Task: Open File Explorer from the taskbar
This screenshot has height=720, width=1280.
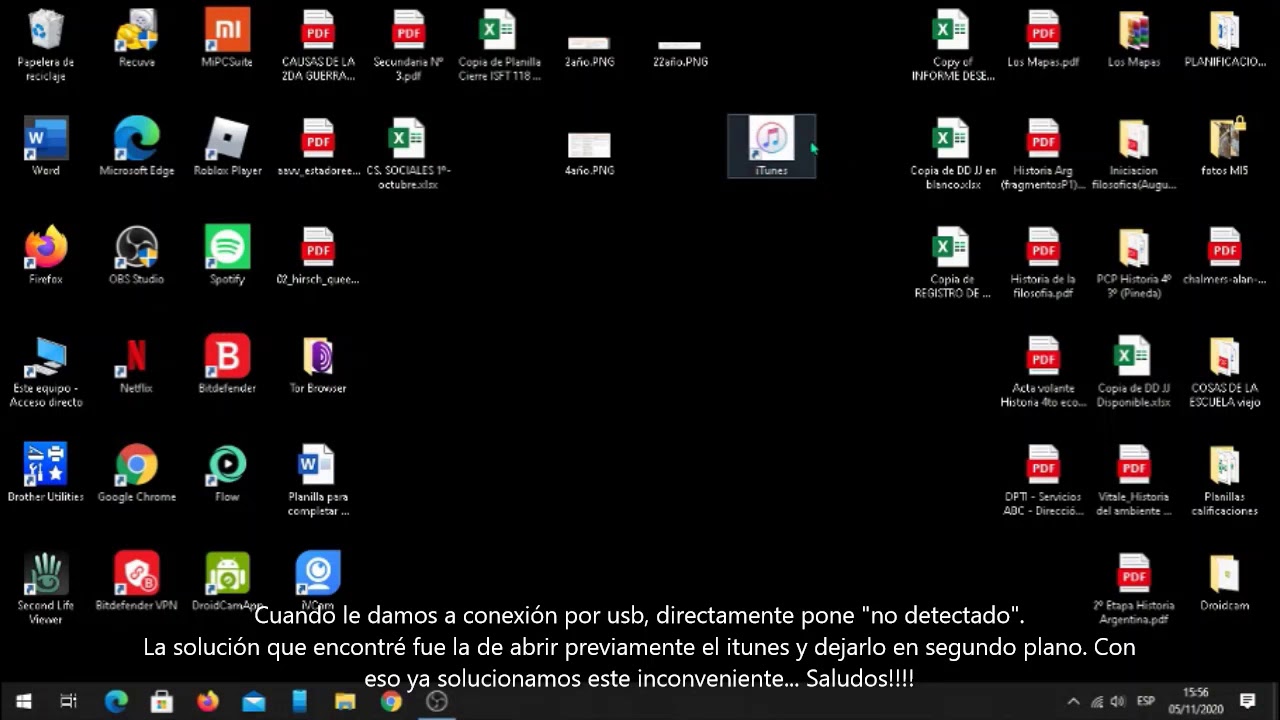Action: (x=345, y=701)
